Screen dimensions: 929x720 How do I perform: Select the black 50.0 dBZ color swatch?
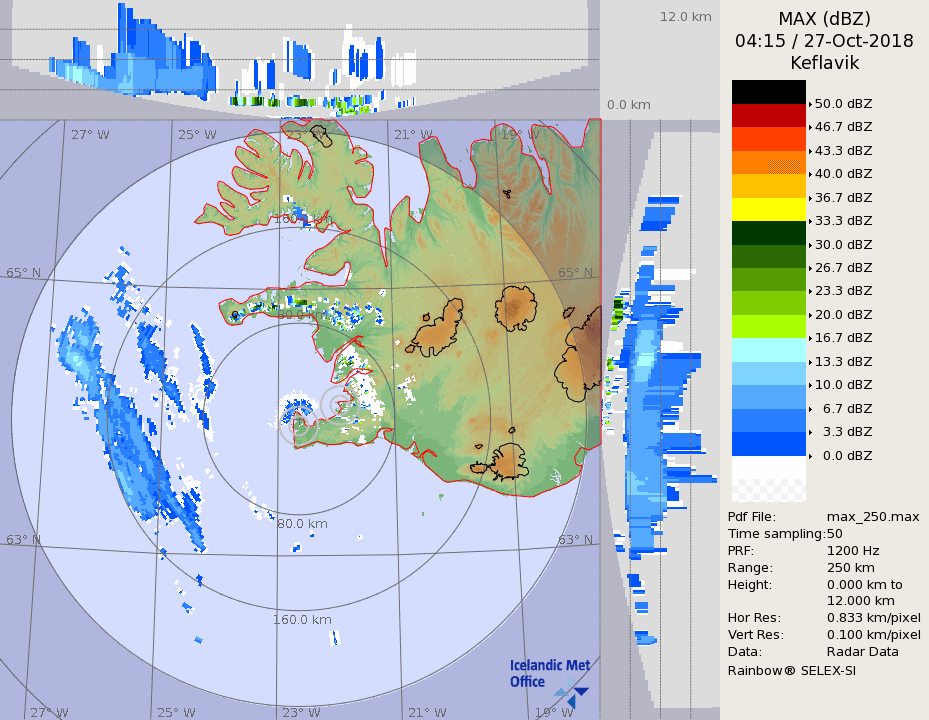click(768, 92)
